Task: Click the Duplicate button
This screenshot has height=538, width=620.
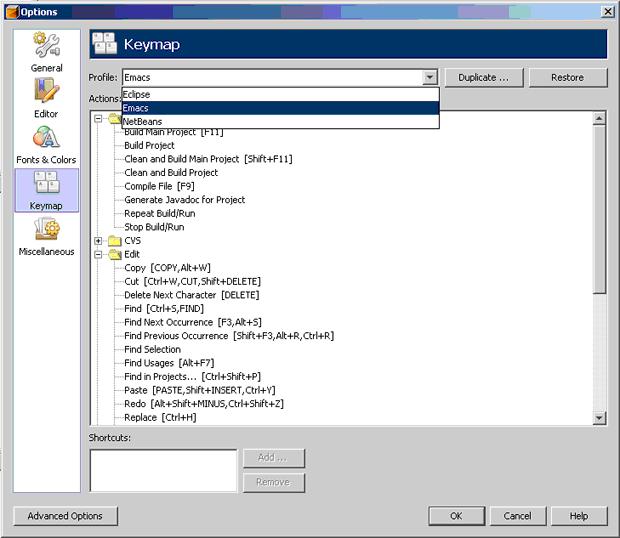Action: tap(484, 78)
